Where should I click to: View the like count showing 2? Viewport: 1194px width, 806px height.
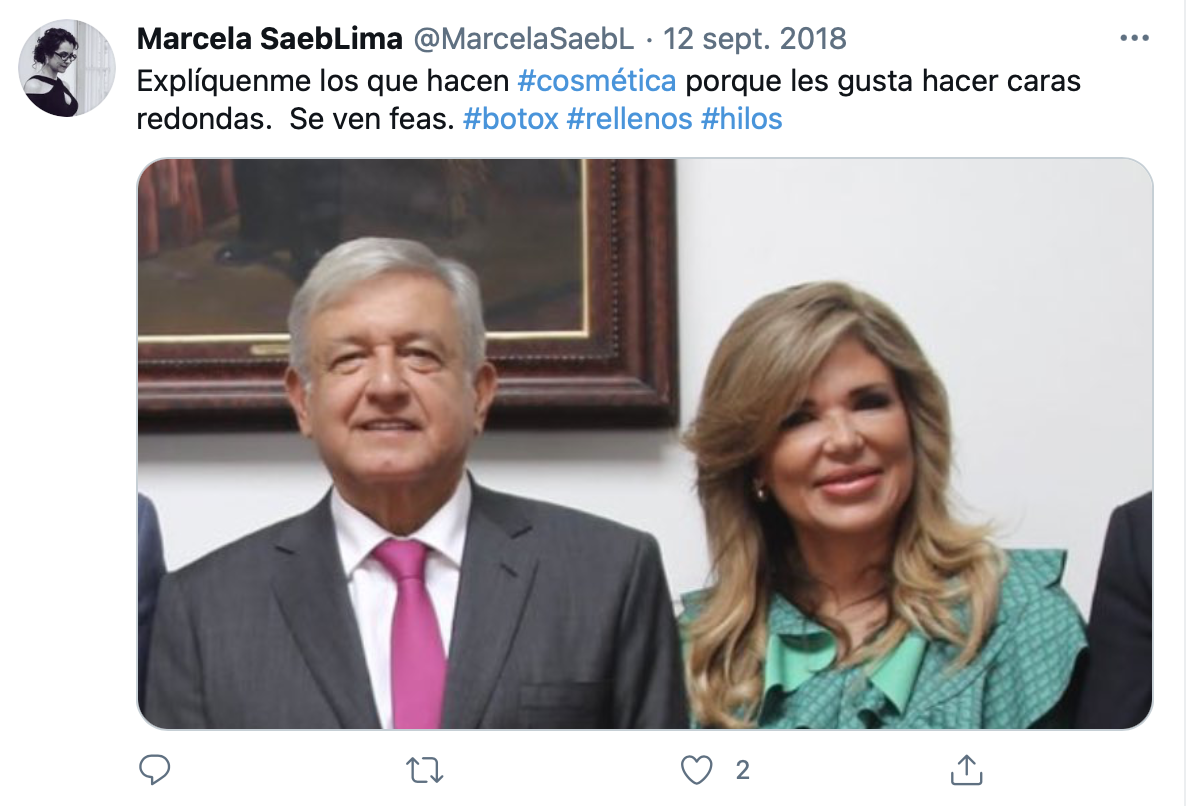pos(742,770)
